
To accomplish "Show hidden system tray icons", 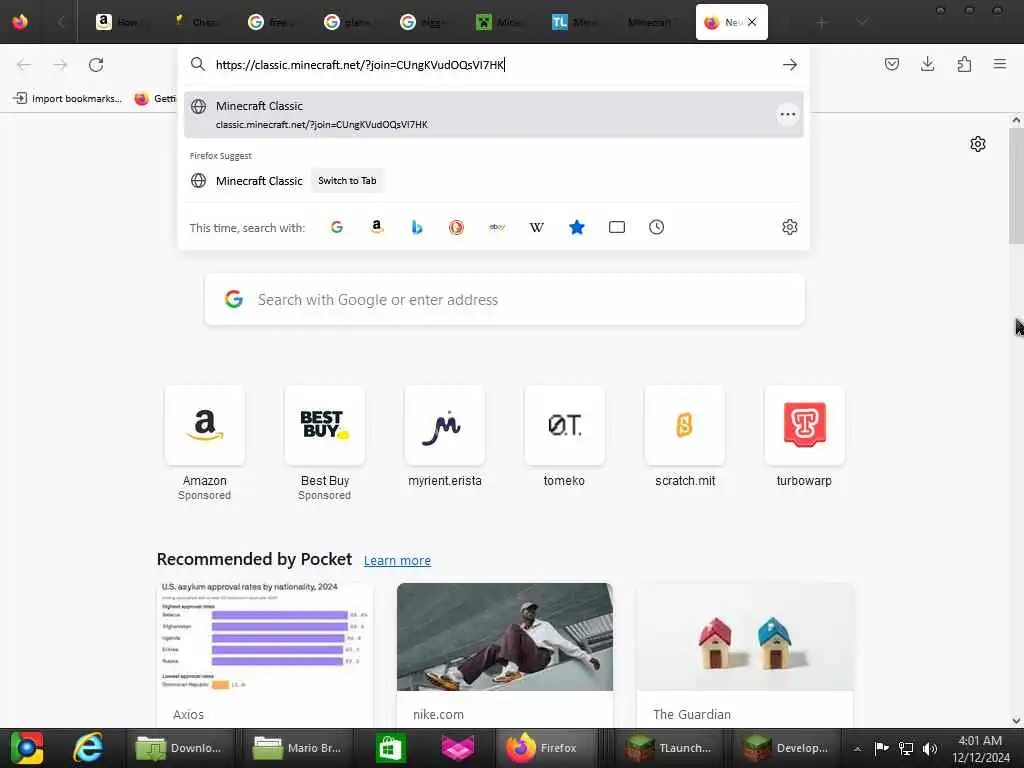I will 857,748.
